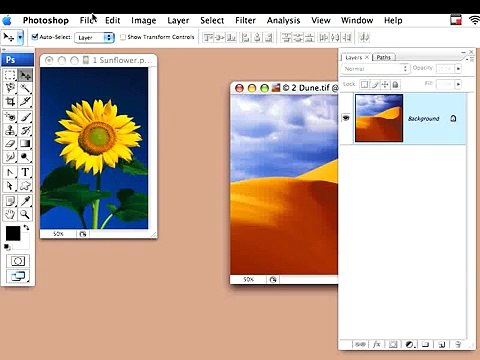Select the Gradient tool
Viewport: 480px width, 360px height.
pos(25,143)
